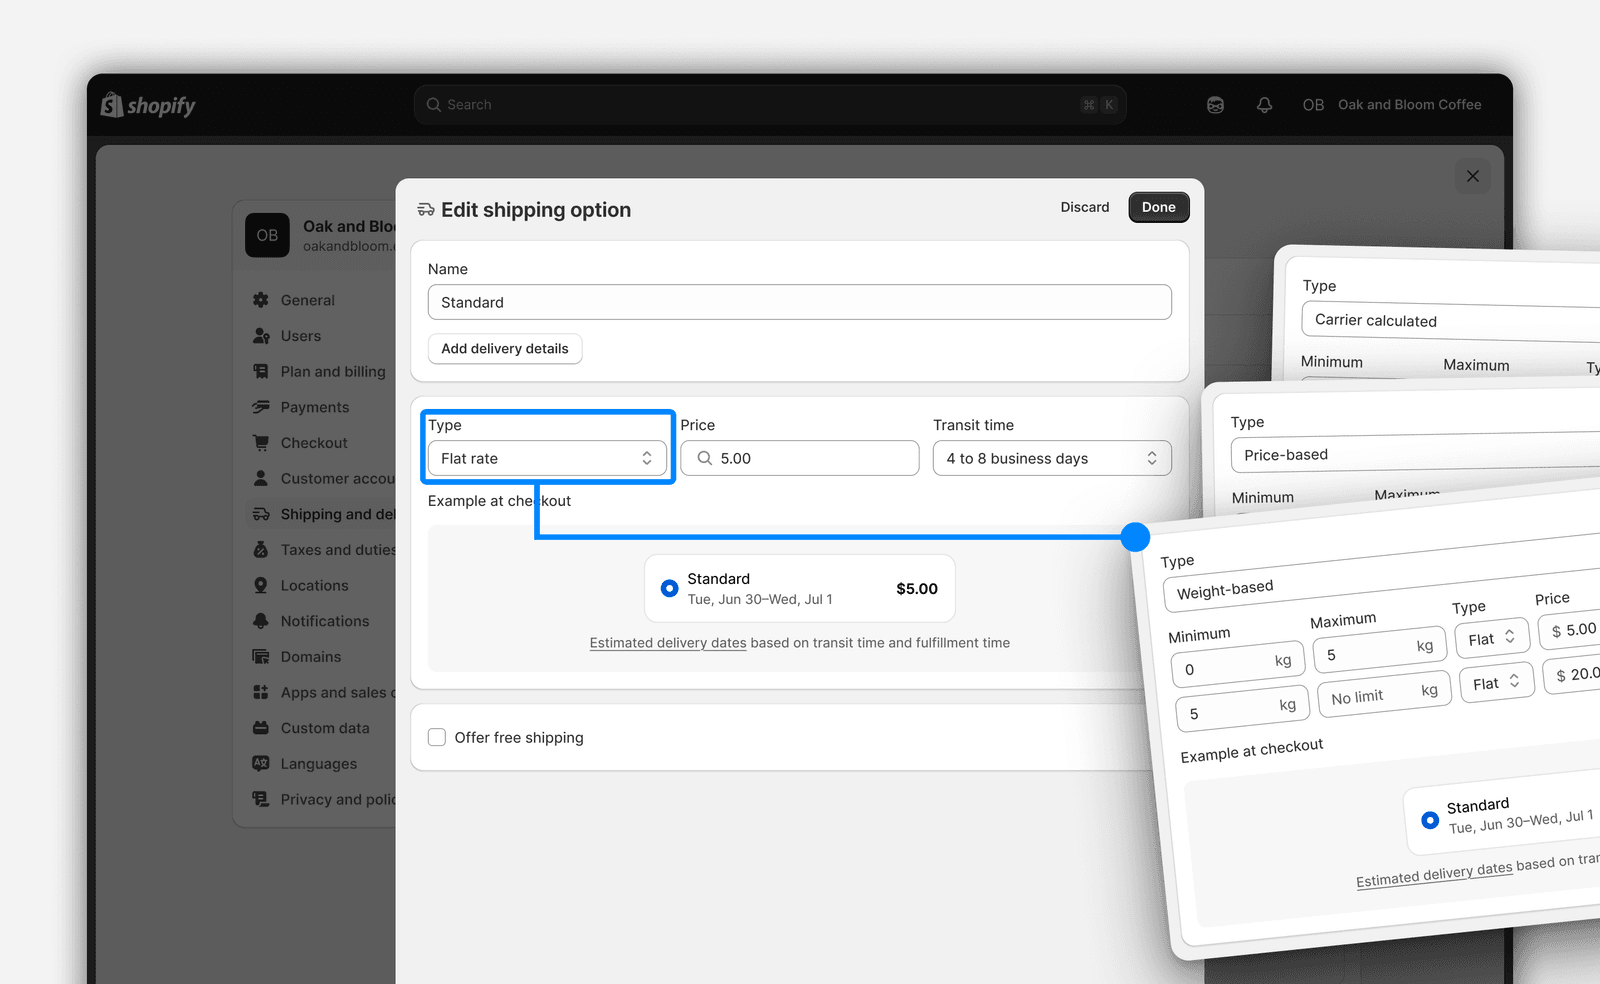Click the Domains icon in sidebar

click(x=261, y=657)
